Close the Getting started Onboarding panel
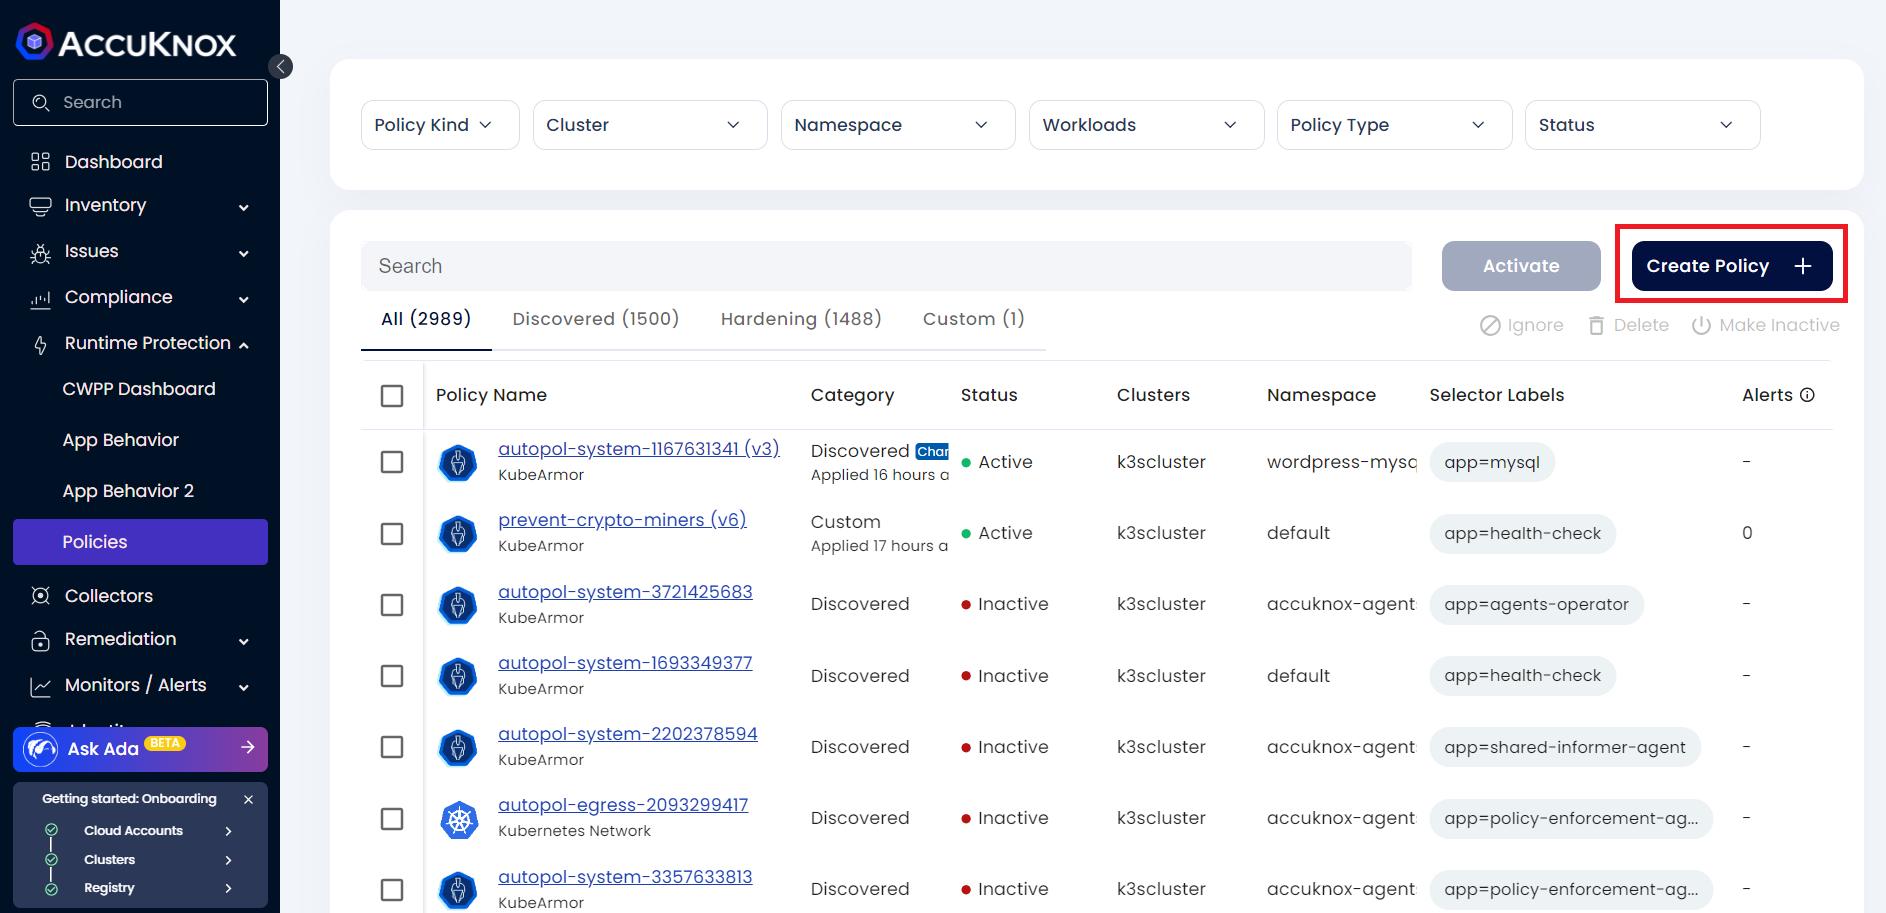Screen dimensions: 1886x913 pyautogui.click(x=248, y=799)
